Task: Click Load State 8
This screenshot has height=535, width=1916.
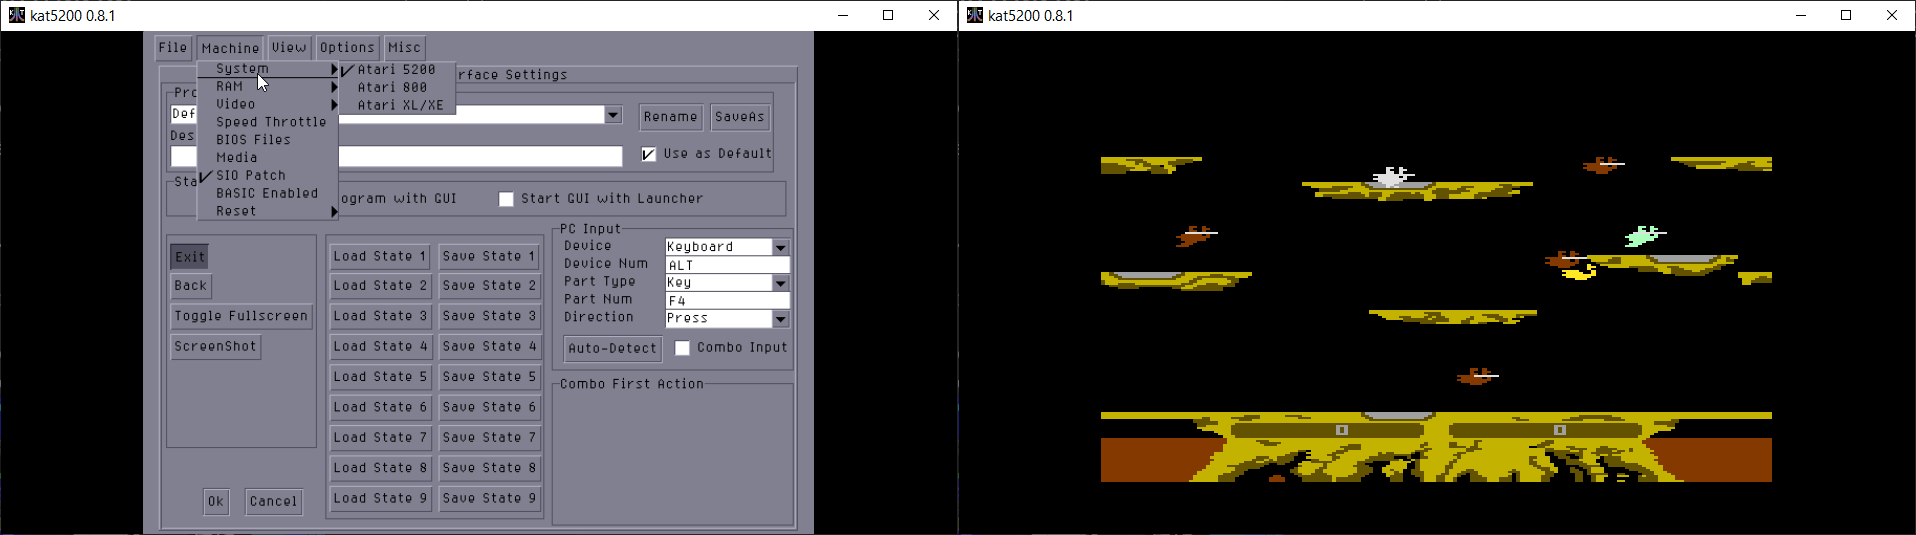Action: point(380,468)
